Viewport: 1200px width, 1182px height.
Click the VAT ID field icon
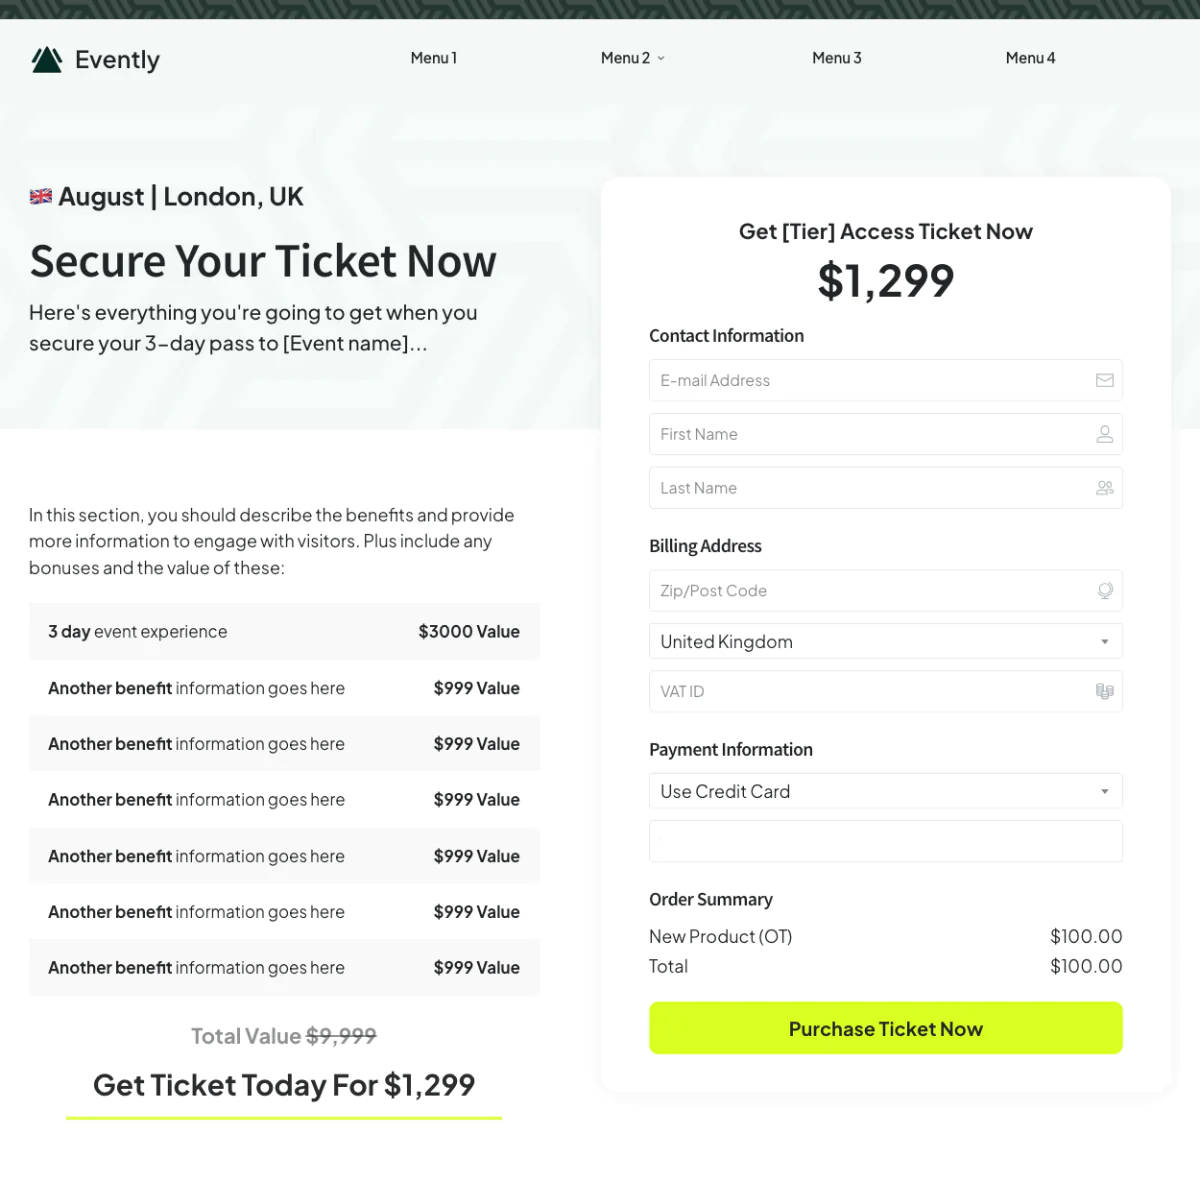1105,691
